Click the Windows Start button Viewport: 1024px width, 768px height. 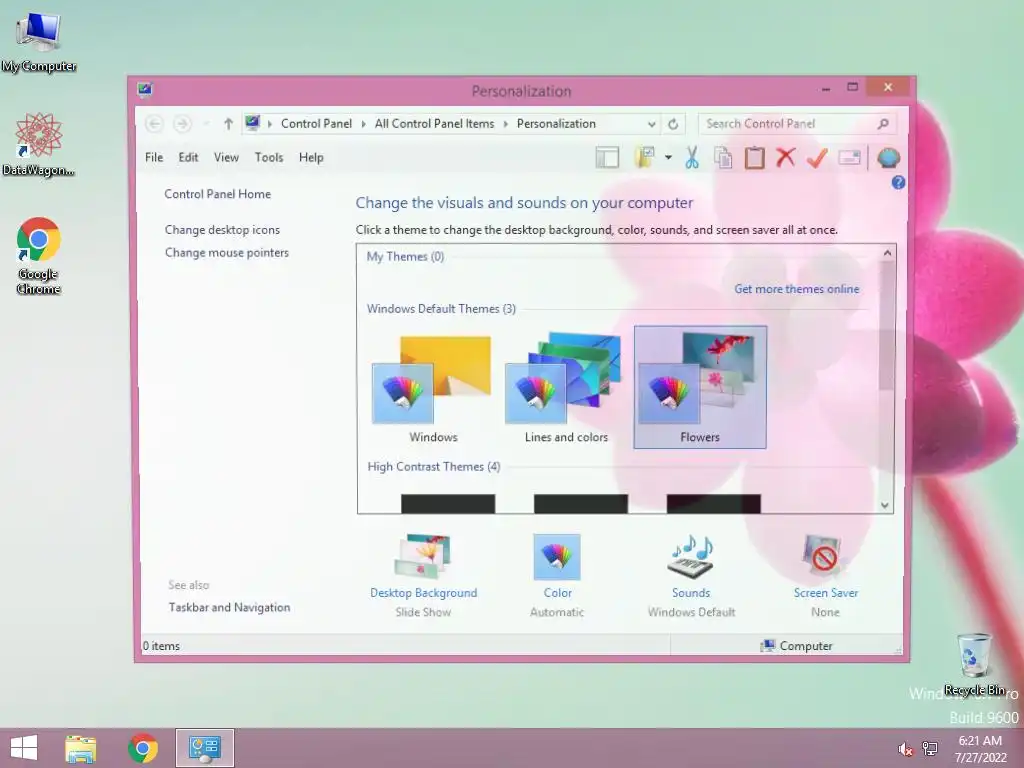pos(24,748)
